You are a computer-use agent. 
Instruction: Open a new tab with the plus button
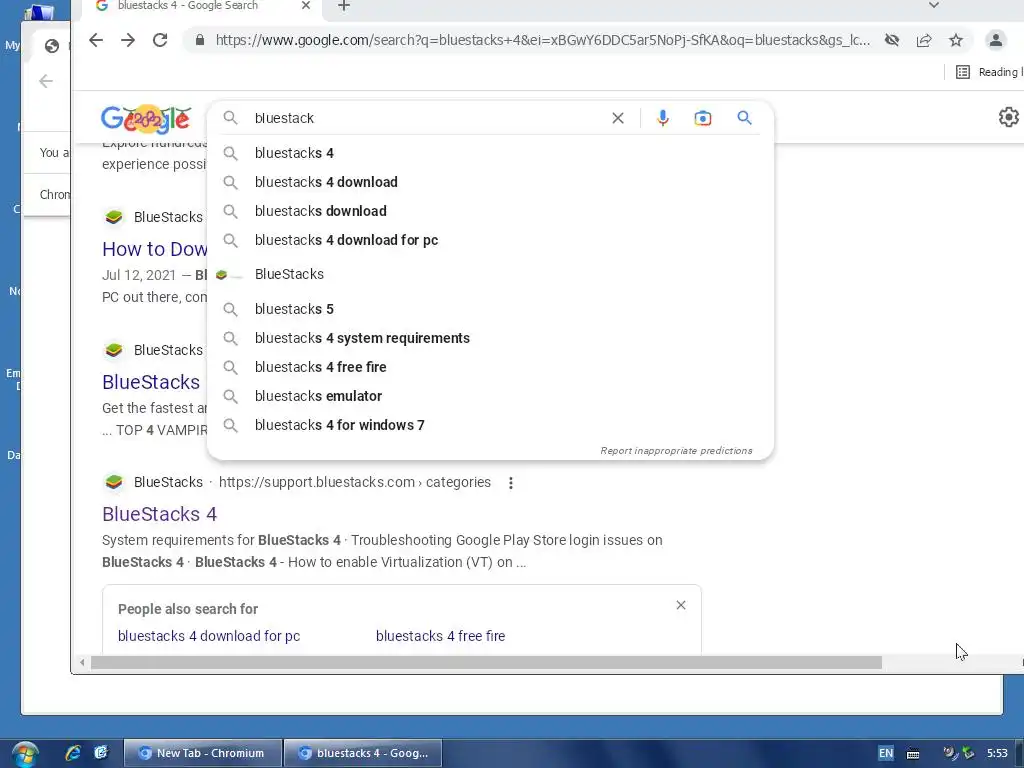[x=344, y=7]
